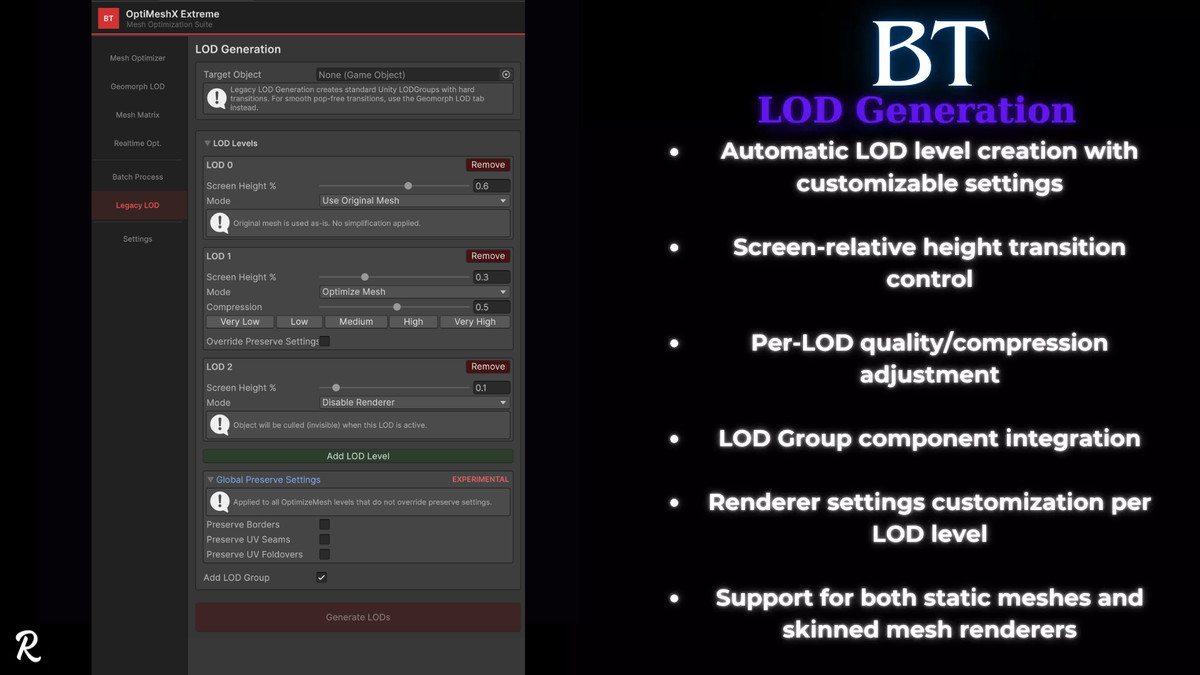Enable Preserve Borders checkbox
Screen dimensions: 1200x675
(324, 524)
